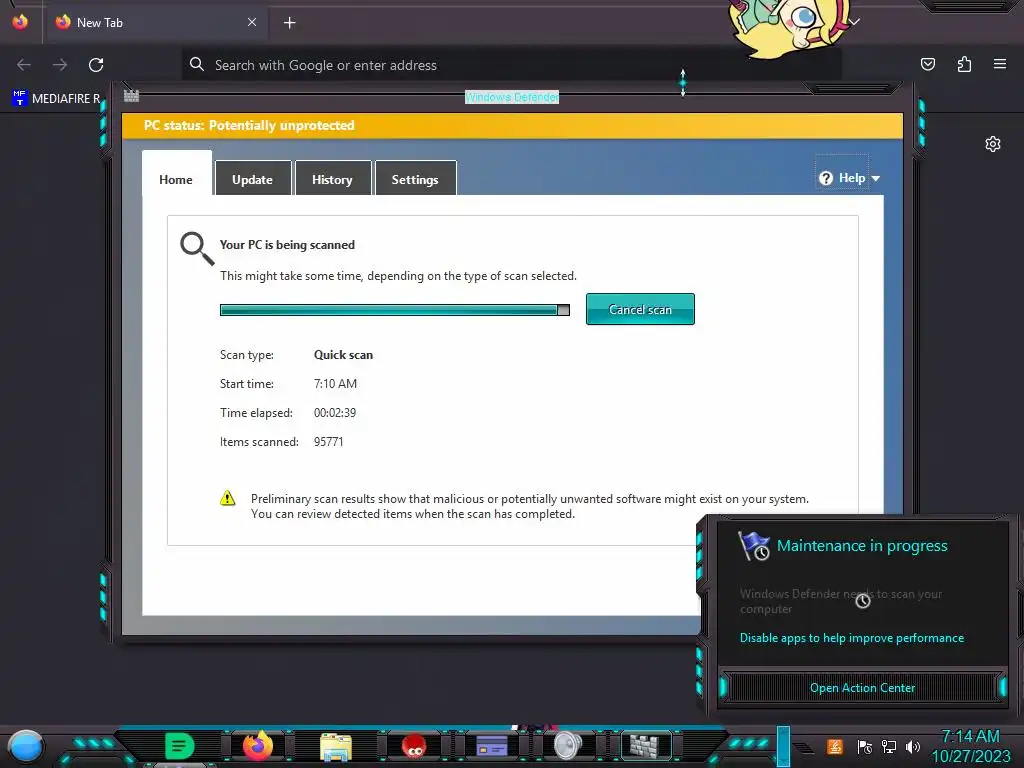
Task: Open new tab personalize gear
Action: tap(993, 144)
